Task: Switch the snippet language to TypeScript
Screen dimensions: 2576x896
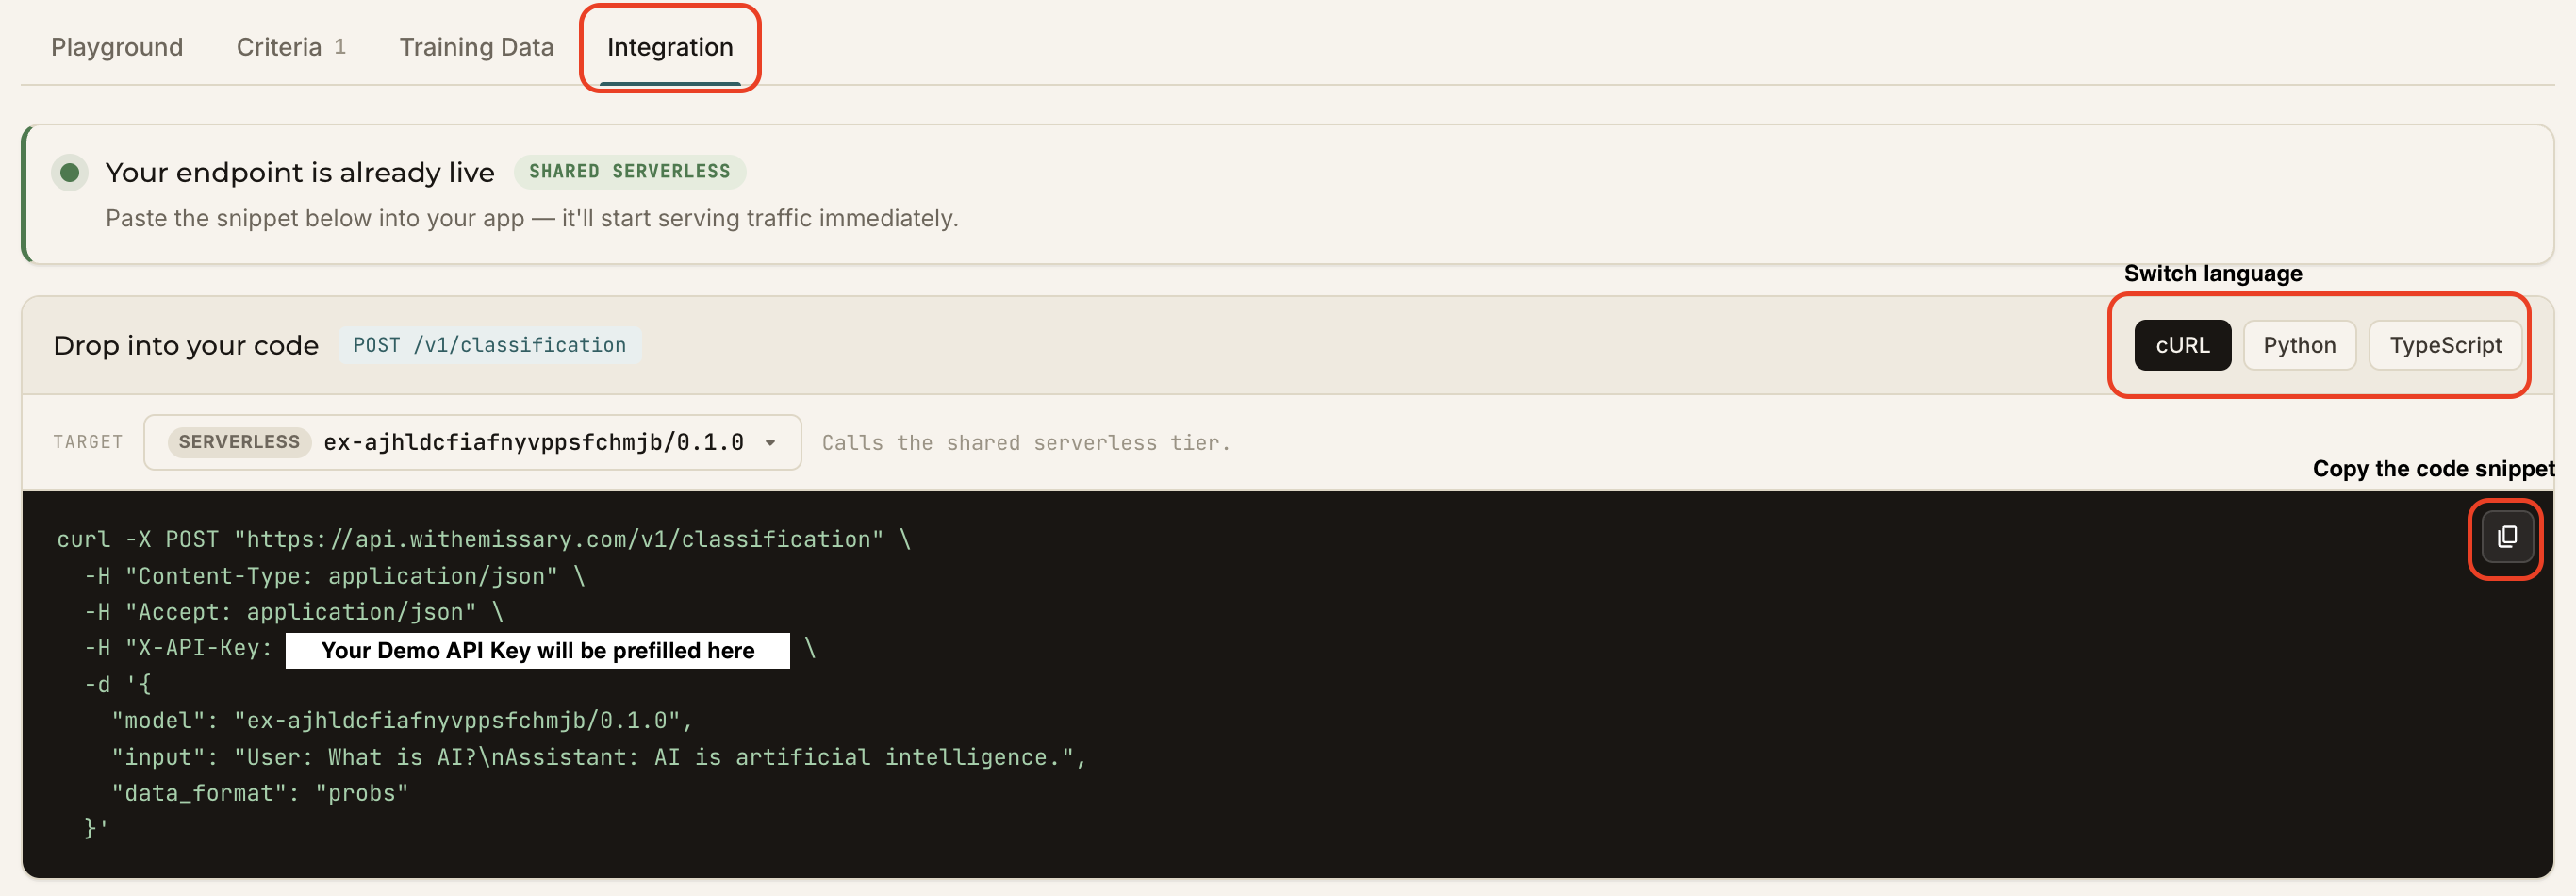Action: (2445, 345)
